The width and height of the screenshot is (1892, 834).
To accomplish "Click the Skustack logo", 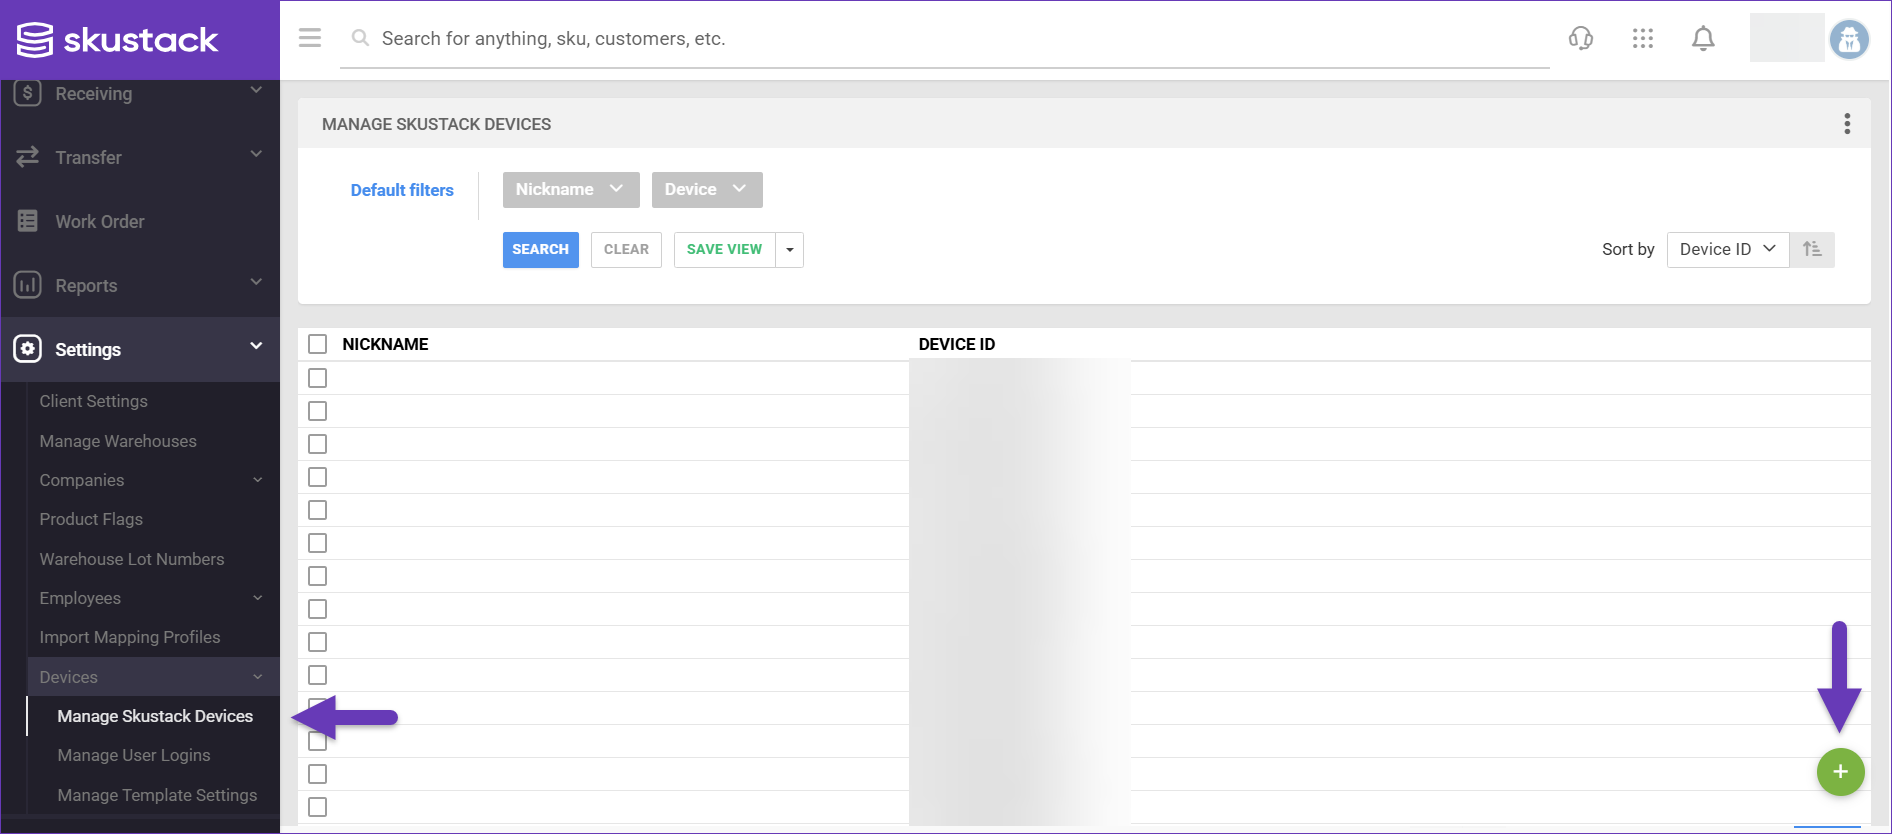I will [117, 40].
